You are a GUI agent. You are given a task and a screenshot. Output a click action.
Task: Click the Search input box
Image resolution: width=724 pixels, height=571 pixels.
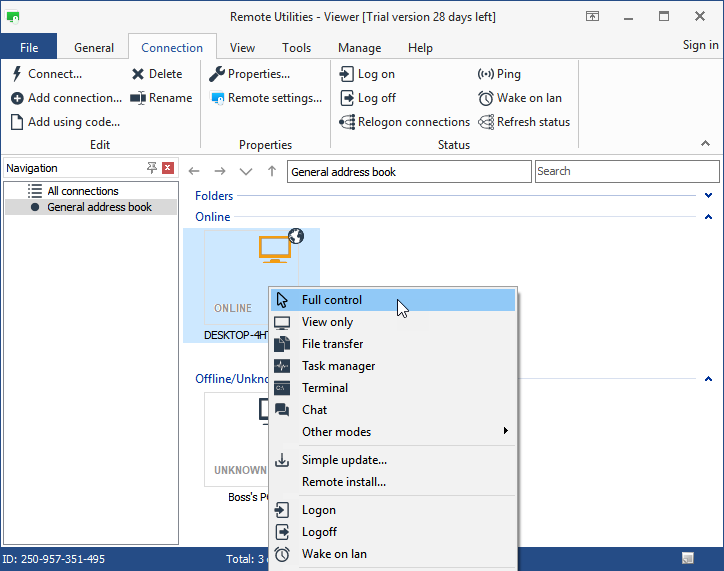pyautogui.click(x=627, y=171)
